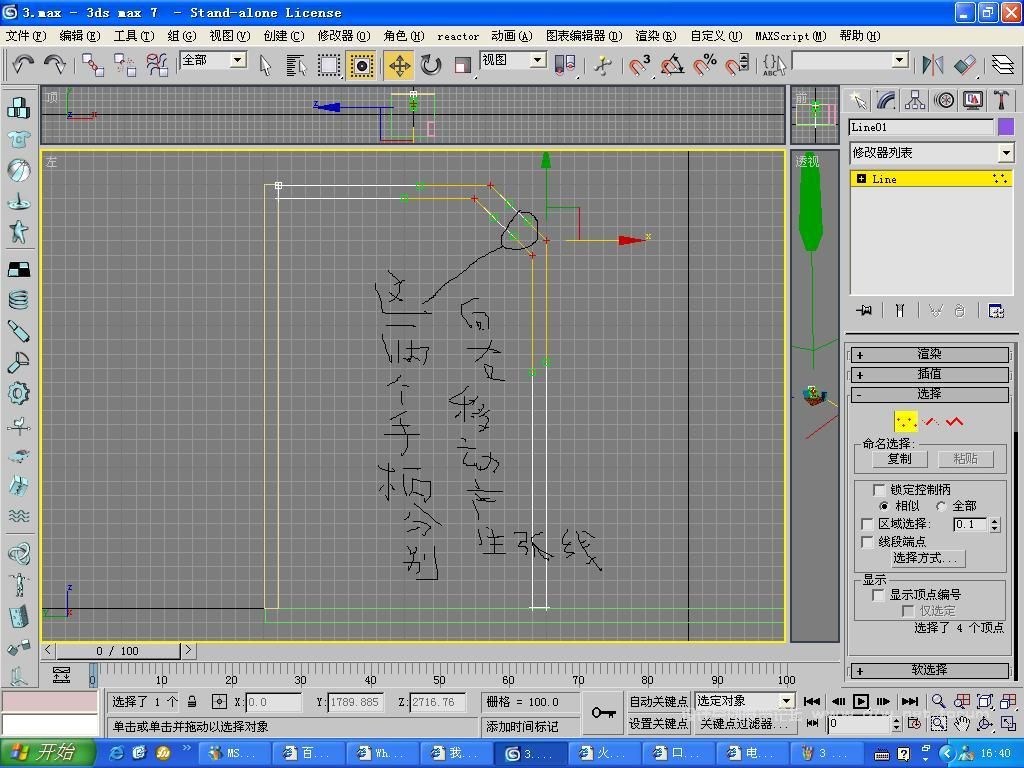Open the 修改器(O) menu
This screenshot has height=768, width=1024.
(x=344, y=36)
